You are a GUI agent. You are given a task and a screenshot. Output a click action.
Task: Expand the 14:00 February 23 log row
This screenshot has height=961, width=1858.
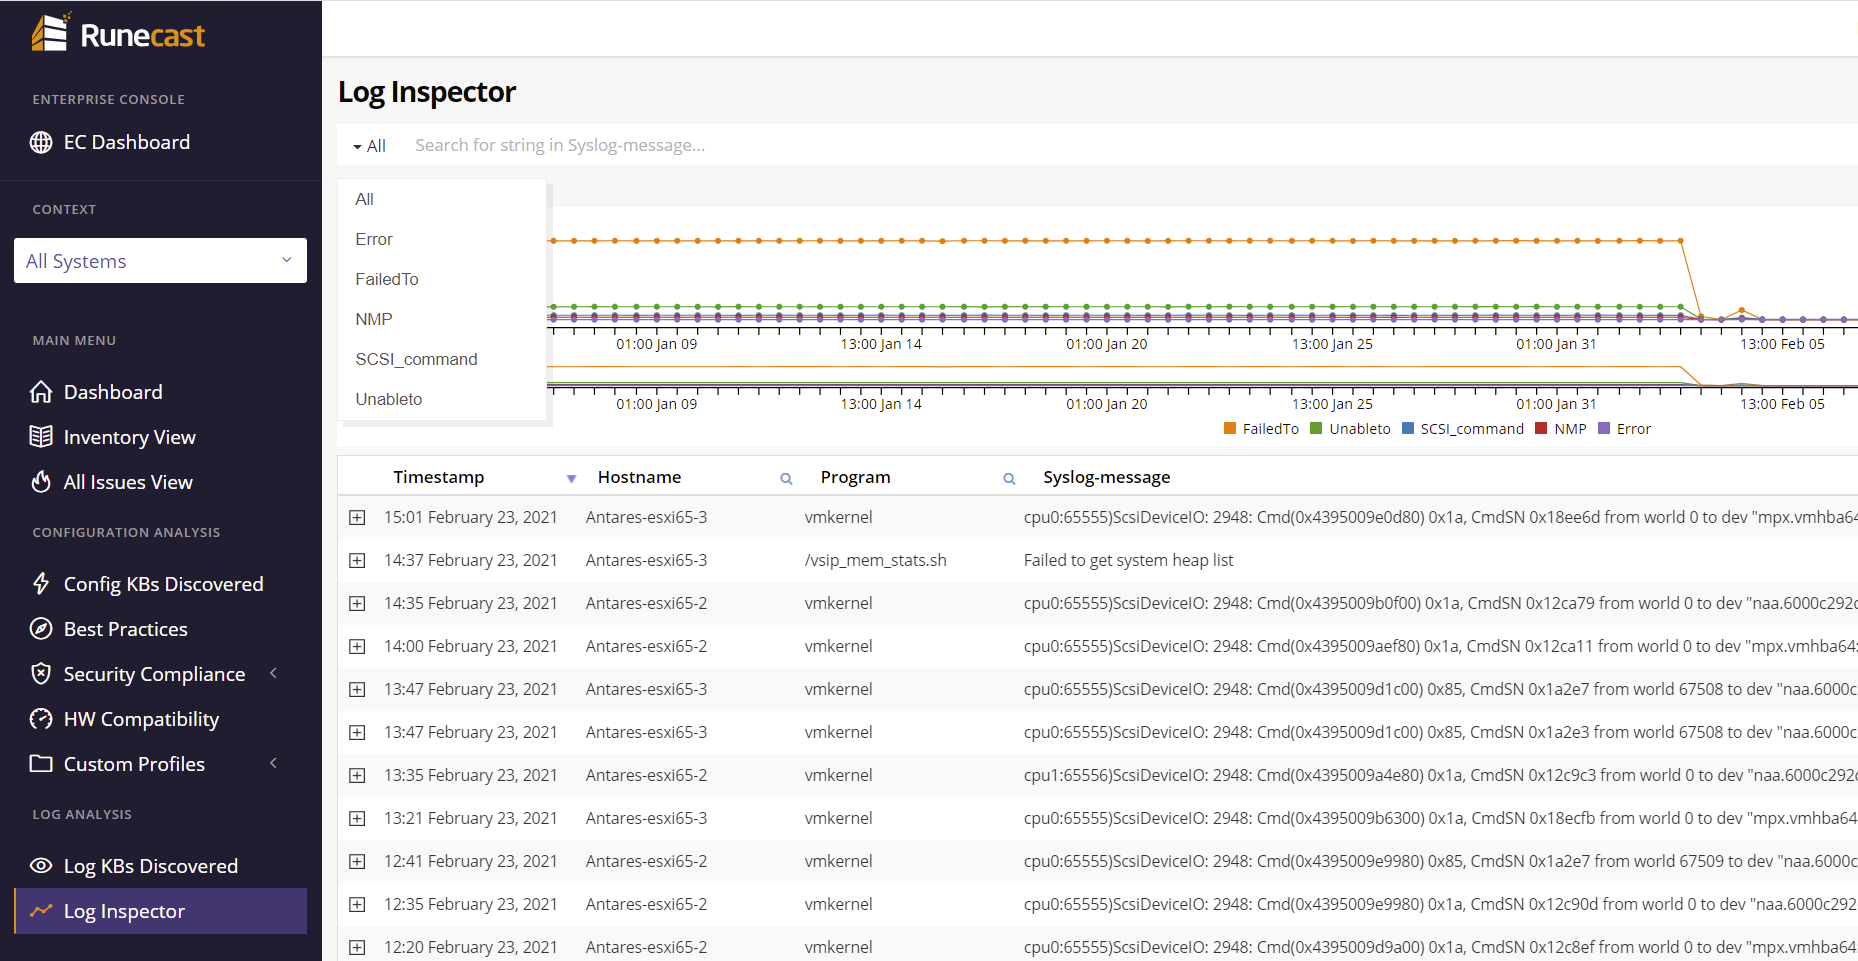click(357, 646)
